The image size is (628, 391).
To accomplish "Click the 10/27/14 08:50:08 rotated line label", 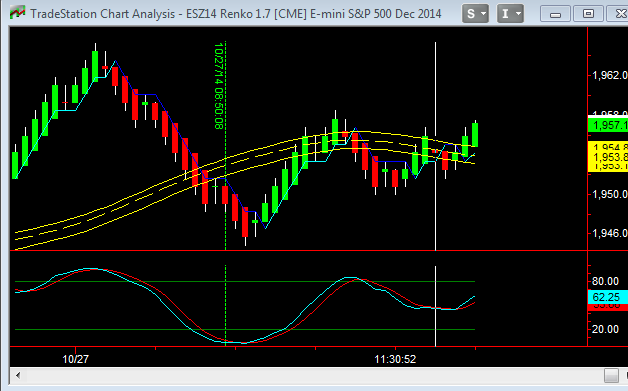I will 219,86.
